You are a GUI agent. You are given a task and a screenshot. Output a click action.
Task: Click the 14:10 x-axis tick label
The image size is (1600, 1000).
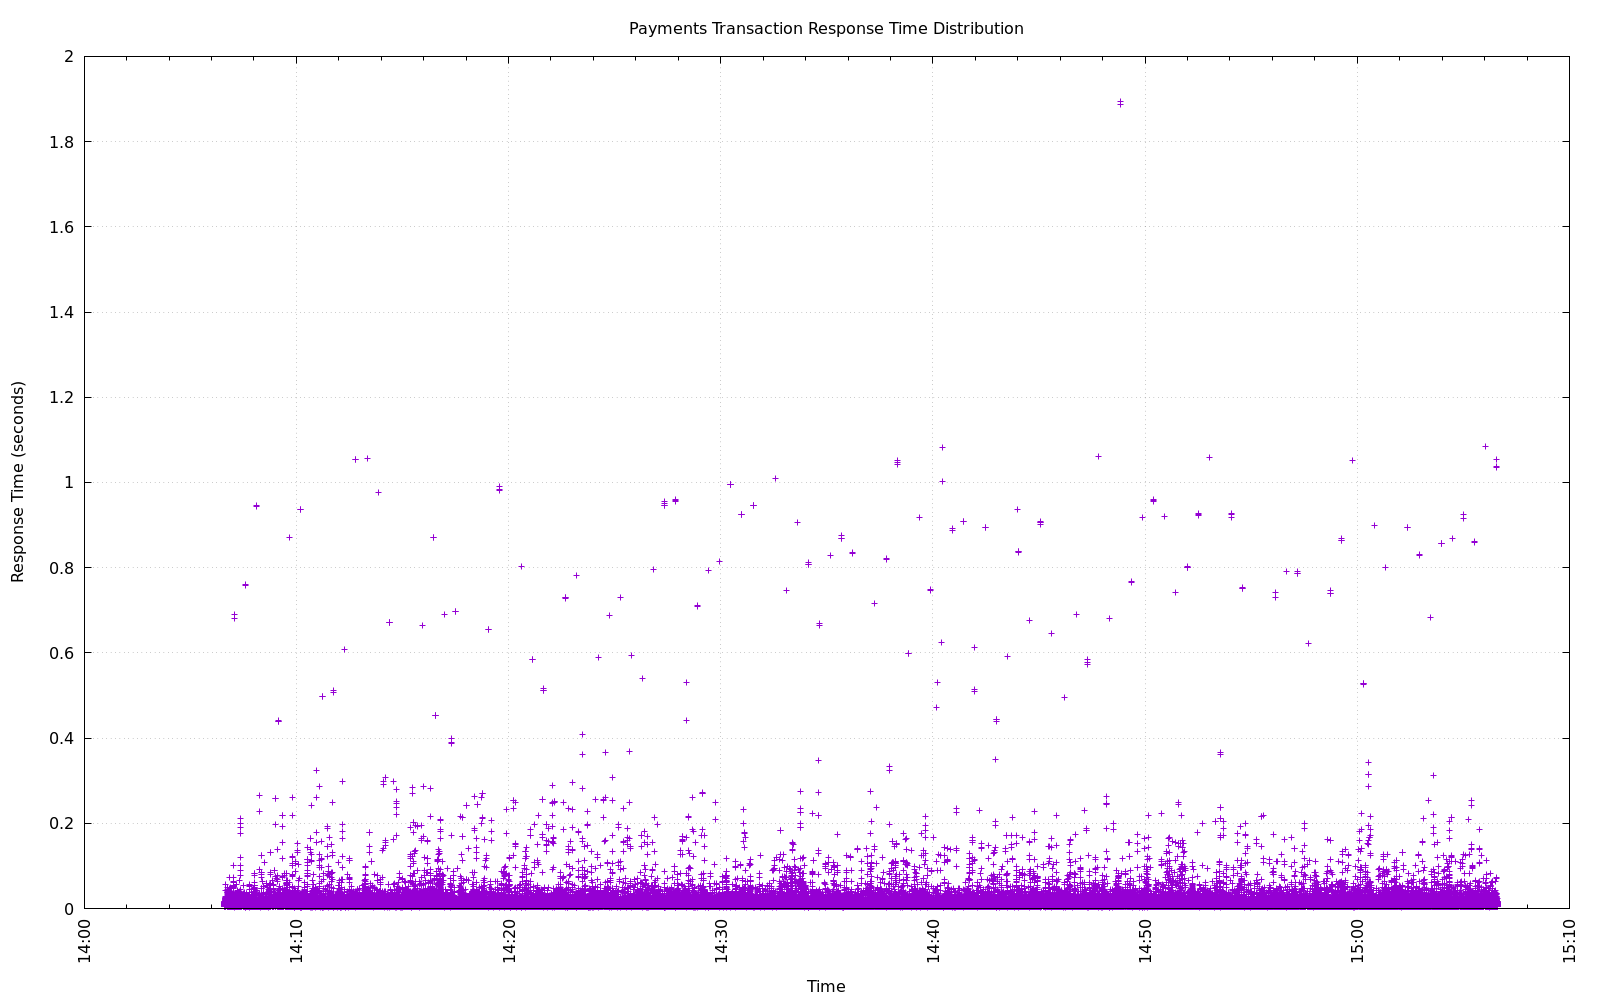tap(297, 942)
